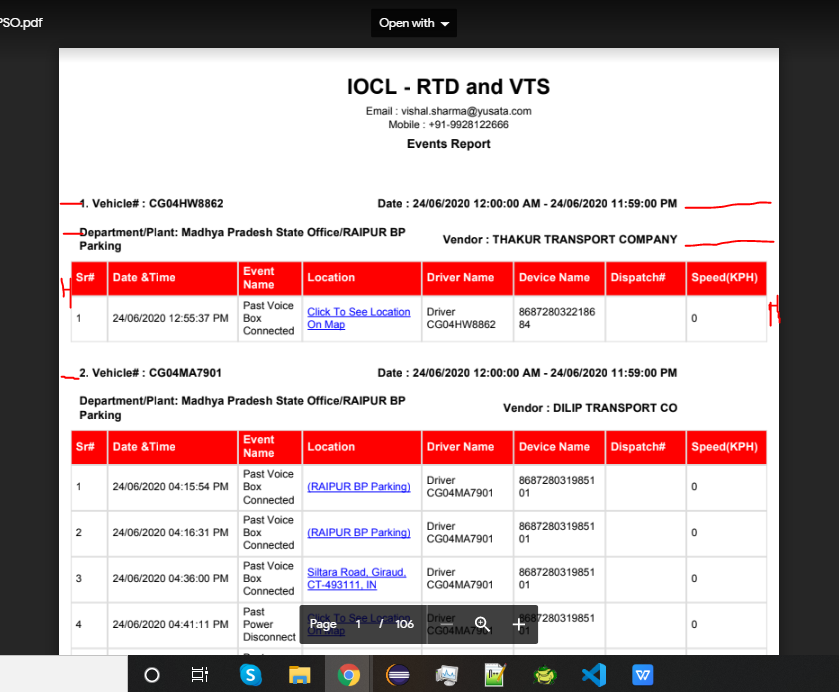839x692 pixels.
Task: Click Vendor DILIP TRANSPORT CO text
Action: (x=590, y=408)
